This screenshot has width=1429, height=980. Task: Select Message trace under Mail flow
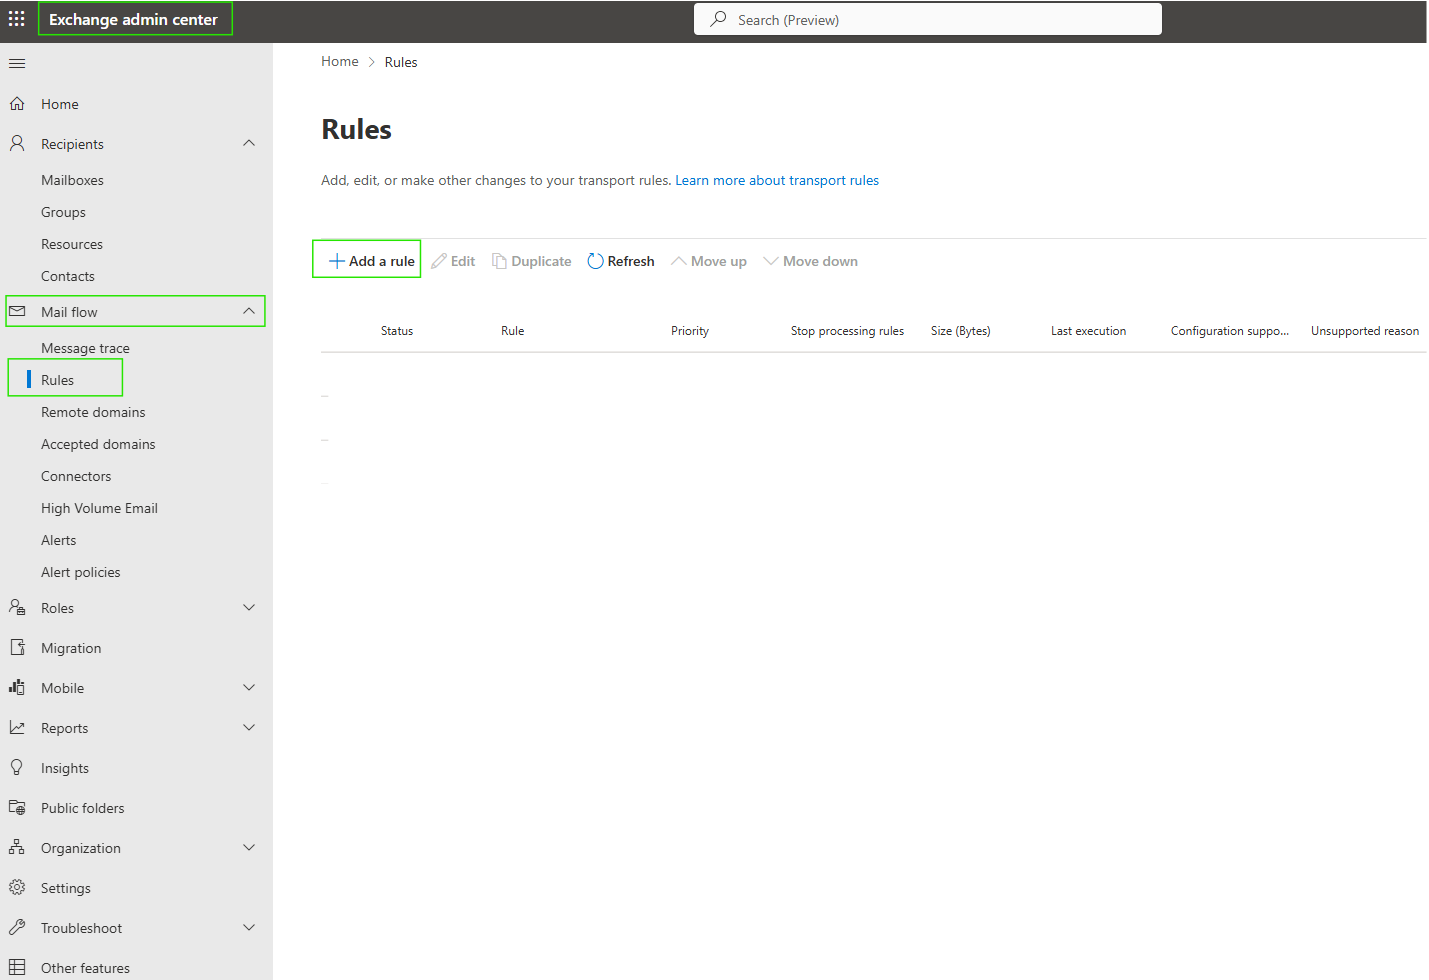pos(85,348)
